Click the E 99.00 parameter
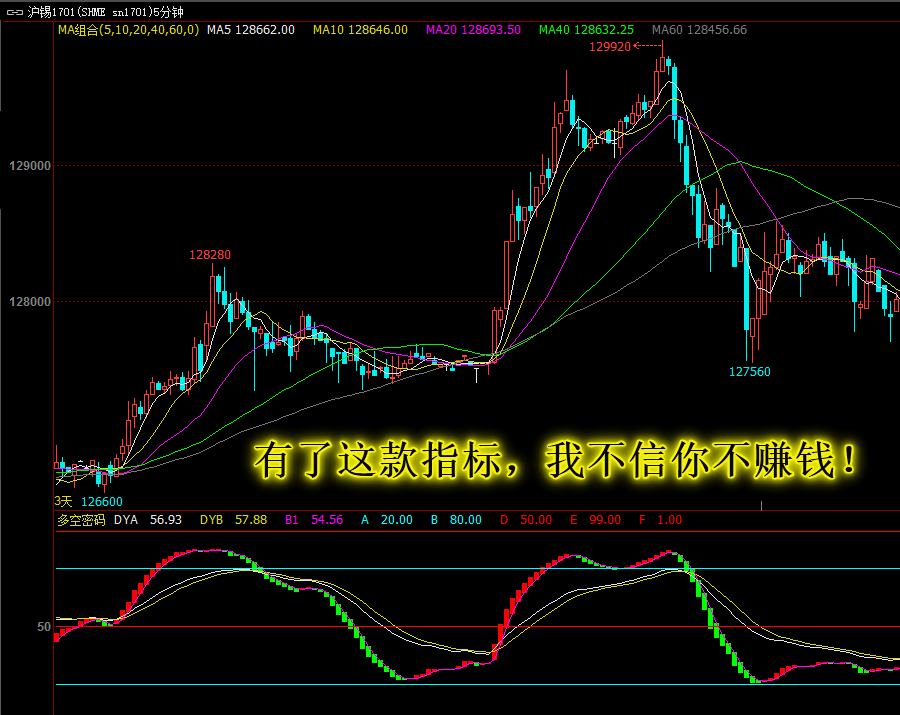Screen dimensions: 900x715 (x=595, y=520)
